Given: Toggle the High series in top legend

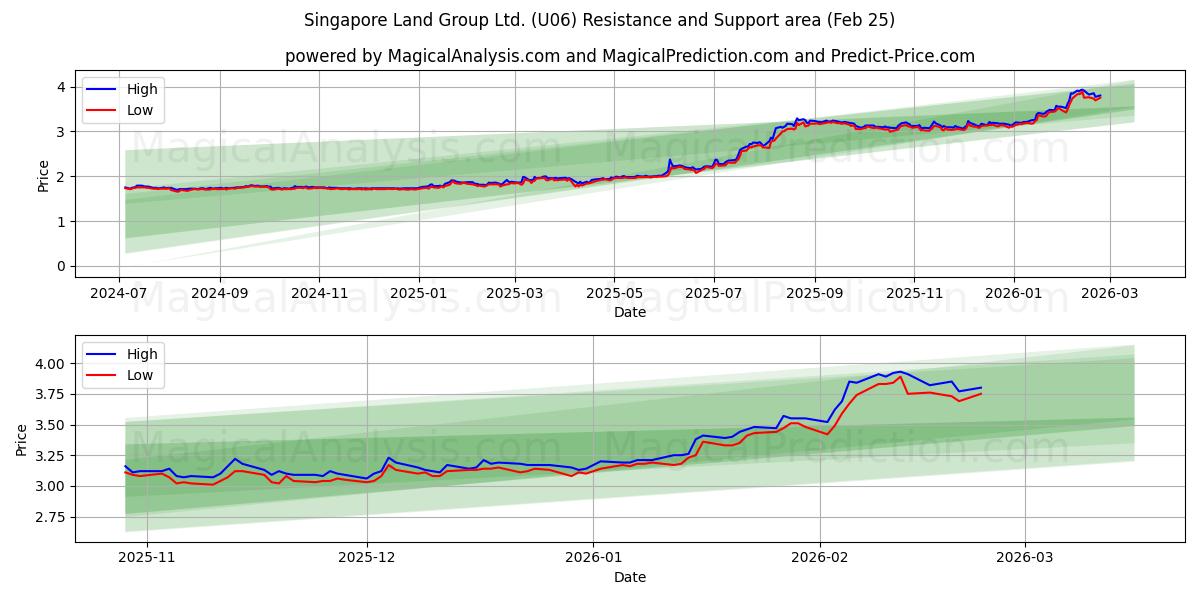Looking at the screenshot, I should (142, 88).
